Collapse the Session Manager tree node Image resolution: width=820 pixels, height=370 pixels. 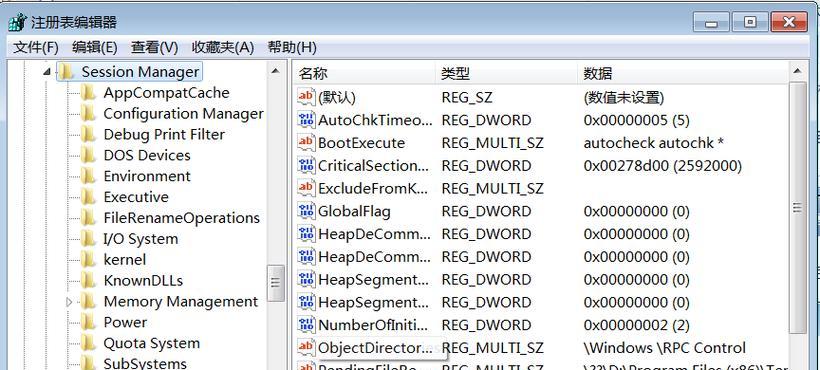[48, 72]
